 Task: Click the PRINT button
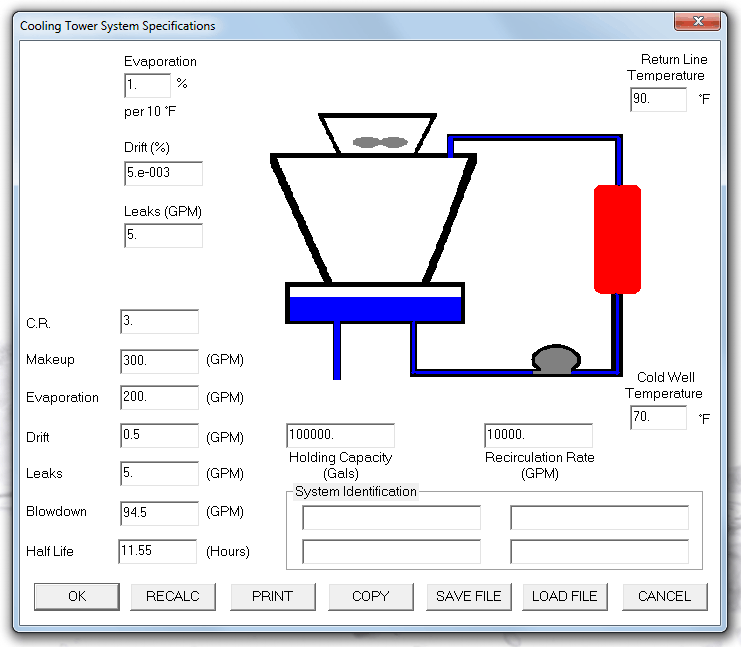(x=273, y=596)
